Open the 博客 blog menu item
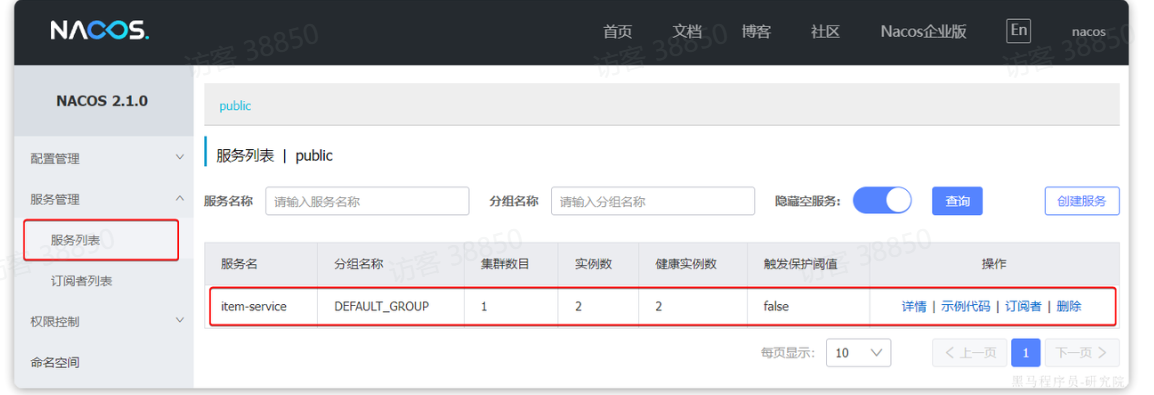Image resolution: width=1154 pixels, height=395 pixels. [x=756, y=32]
